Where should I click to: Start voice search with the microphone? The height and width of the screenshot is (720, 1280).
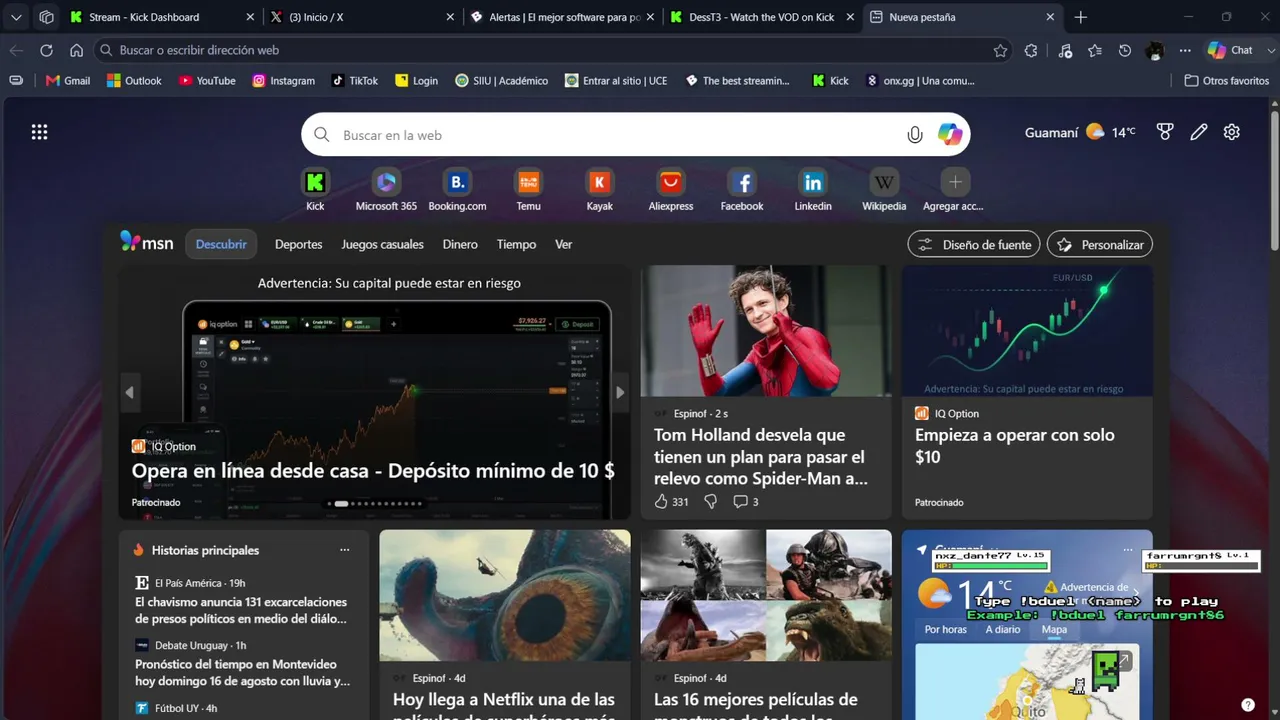point(914,135)
